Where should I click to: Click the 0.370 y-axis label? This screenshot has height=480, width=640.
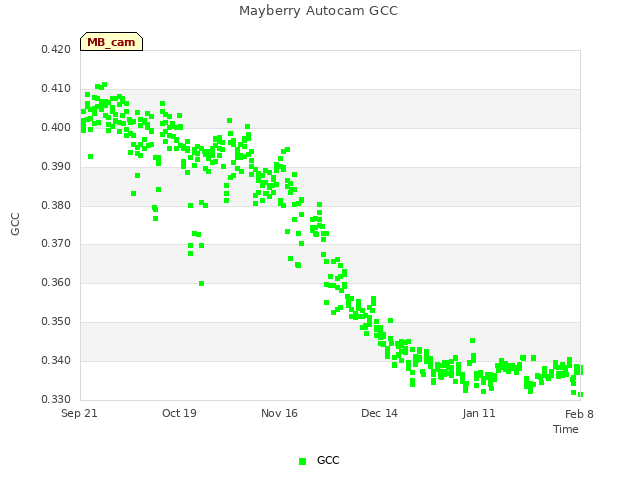pyautogui.click(x=56, y=244)
